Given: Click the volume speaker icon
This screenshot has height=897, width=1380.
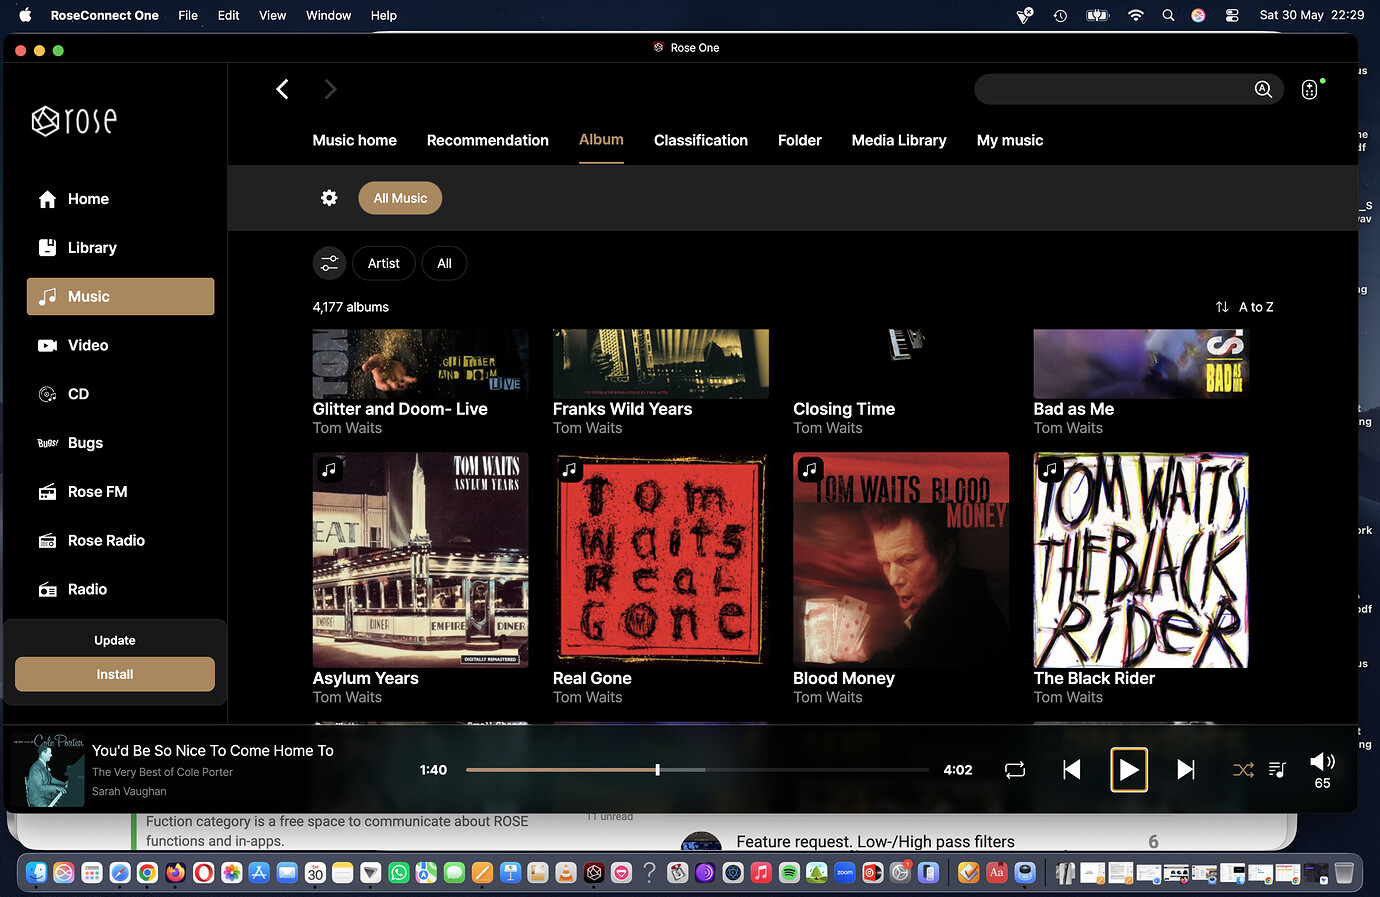Looking at the screenshot, I should (x=1322, y=761).
